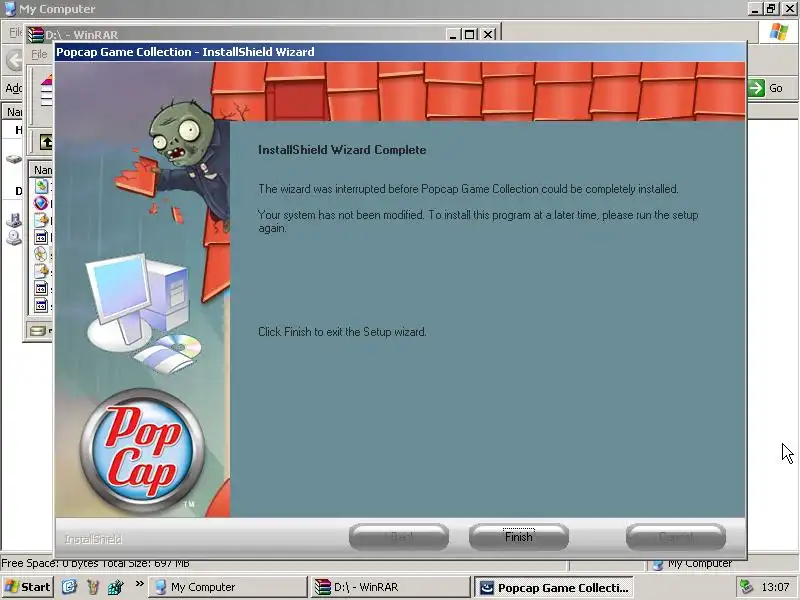Click My Computer status bar zone icon
The width and height of the screenshot is (800, 600).
(658, 564)
